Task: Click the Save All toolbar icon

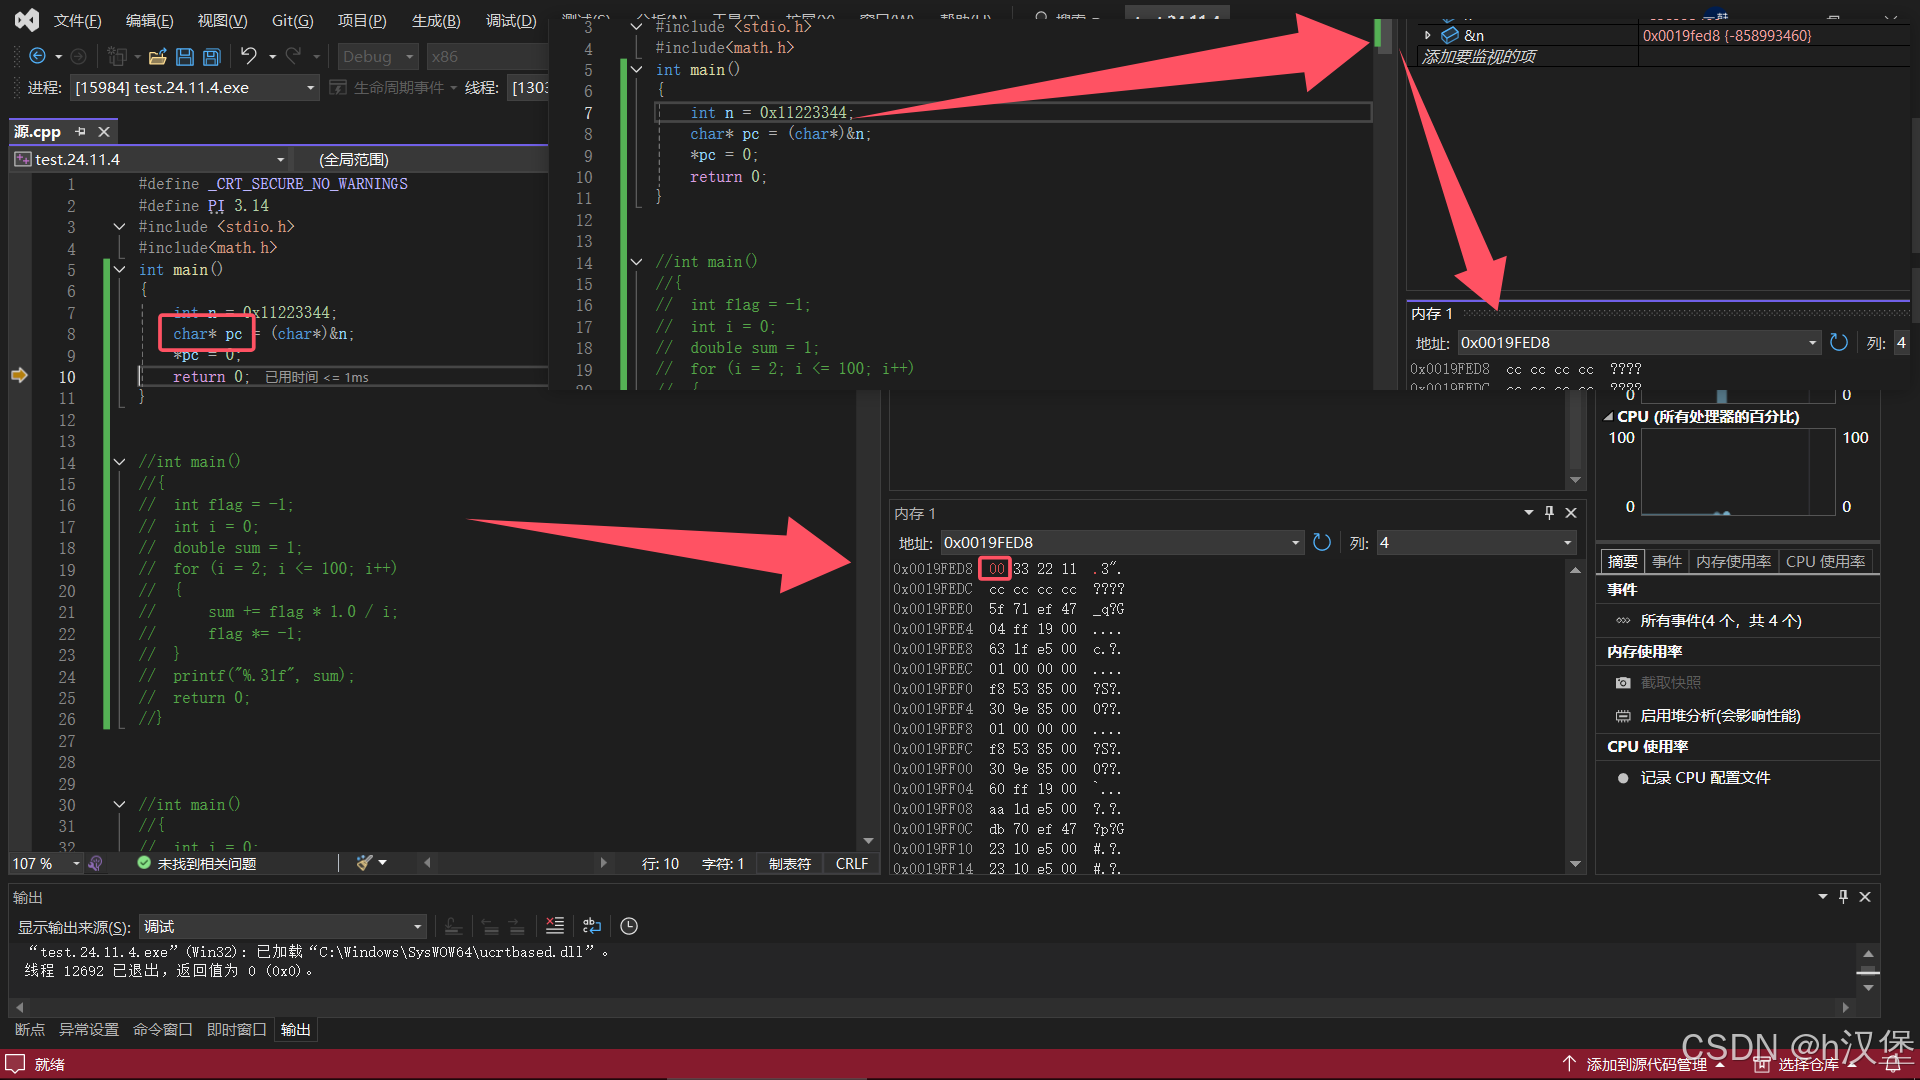Action: (x=211, y=57)
